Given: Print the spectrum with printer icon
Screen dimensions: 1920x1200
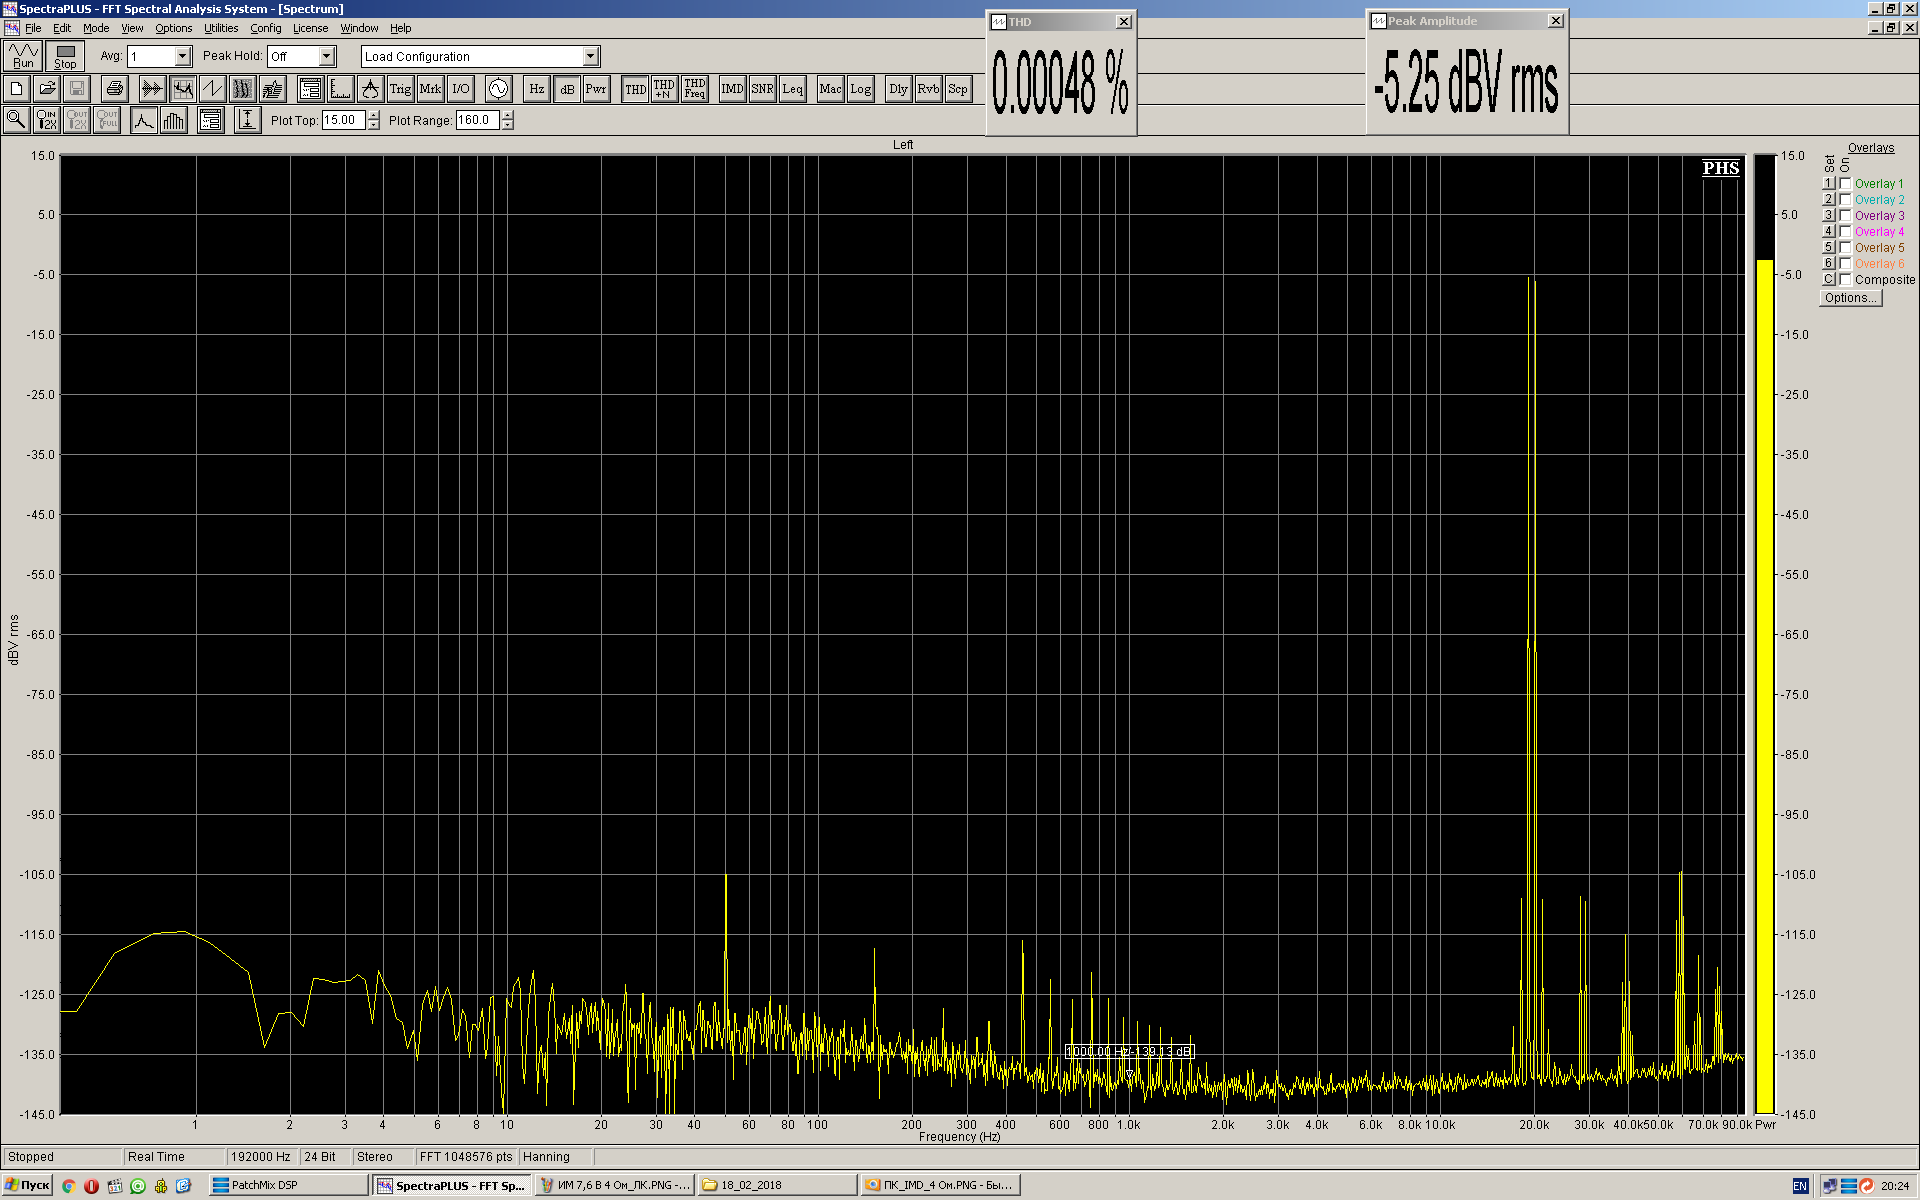Looking at the screenshot, I should coord(115,89).
